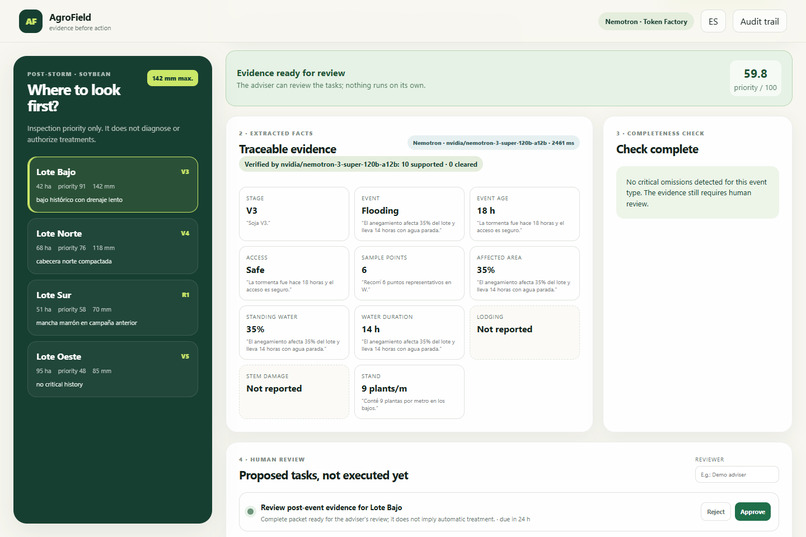Click 'mancha marrón en campaña anterior' note
This screenshot has height=537, width=806.
[86, 323]
